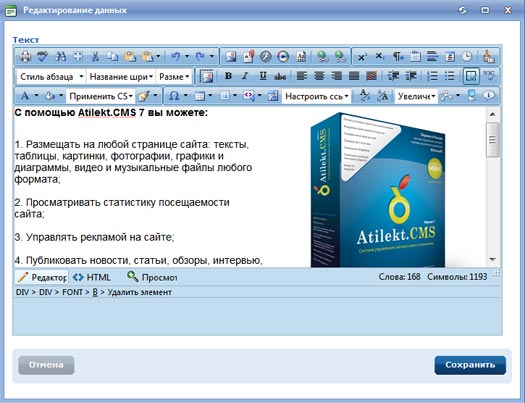Click Удалить элемент link
This screenshot has width=525, height=403.
tap(140, 292)
